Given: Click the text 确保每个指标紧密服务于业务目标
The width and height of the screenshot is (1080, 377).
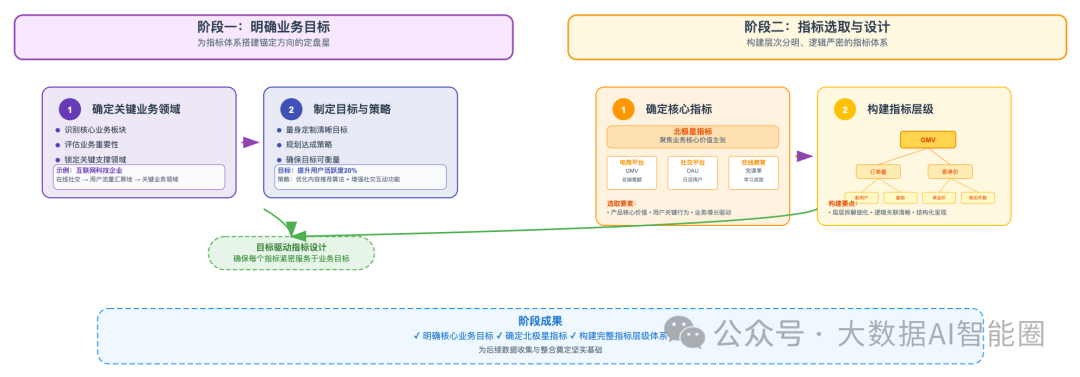Looking at the screenshot, I should 291,259.
